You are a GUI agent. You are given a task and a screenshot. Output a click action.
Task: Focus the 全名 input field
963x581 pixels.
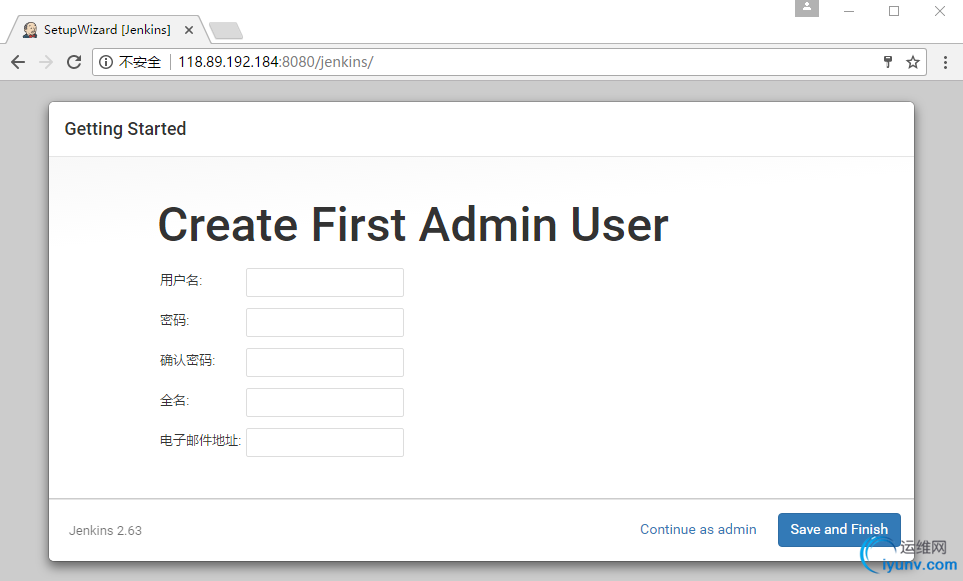[x=325, y=402]
